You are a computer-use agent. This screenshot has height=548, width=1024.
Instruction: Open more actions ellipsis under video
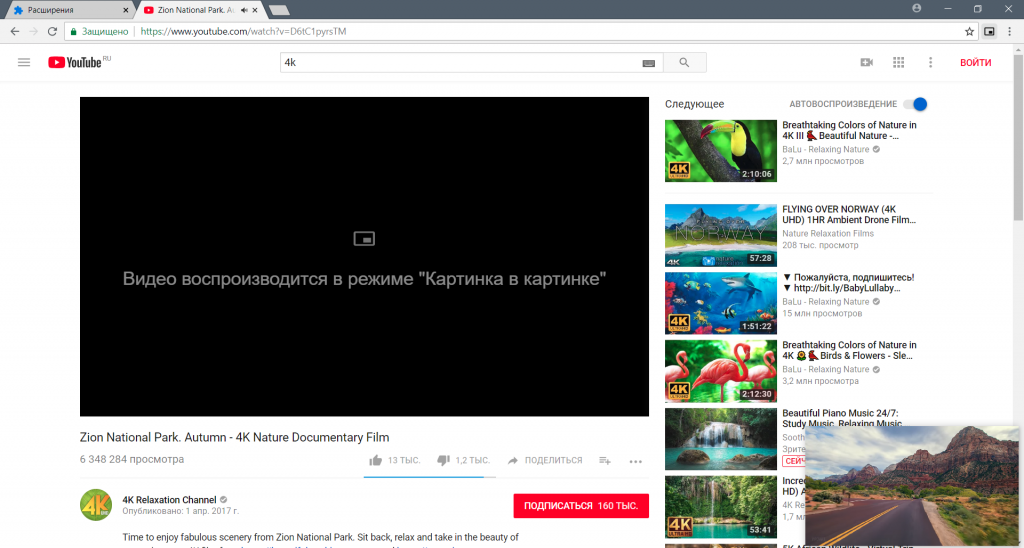tap(635, 461)
